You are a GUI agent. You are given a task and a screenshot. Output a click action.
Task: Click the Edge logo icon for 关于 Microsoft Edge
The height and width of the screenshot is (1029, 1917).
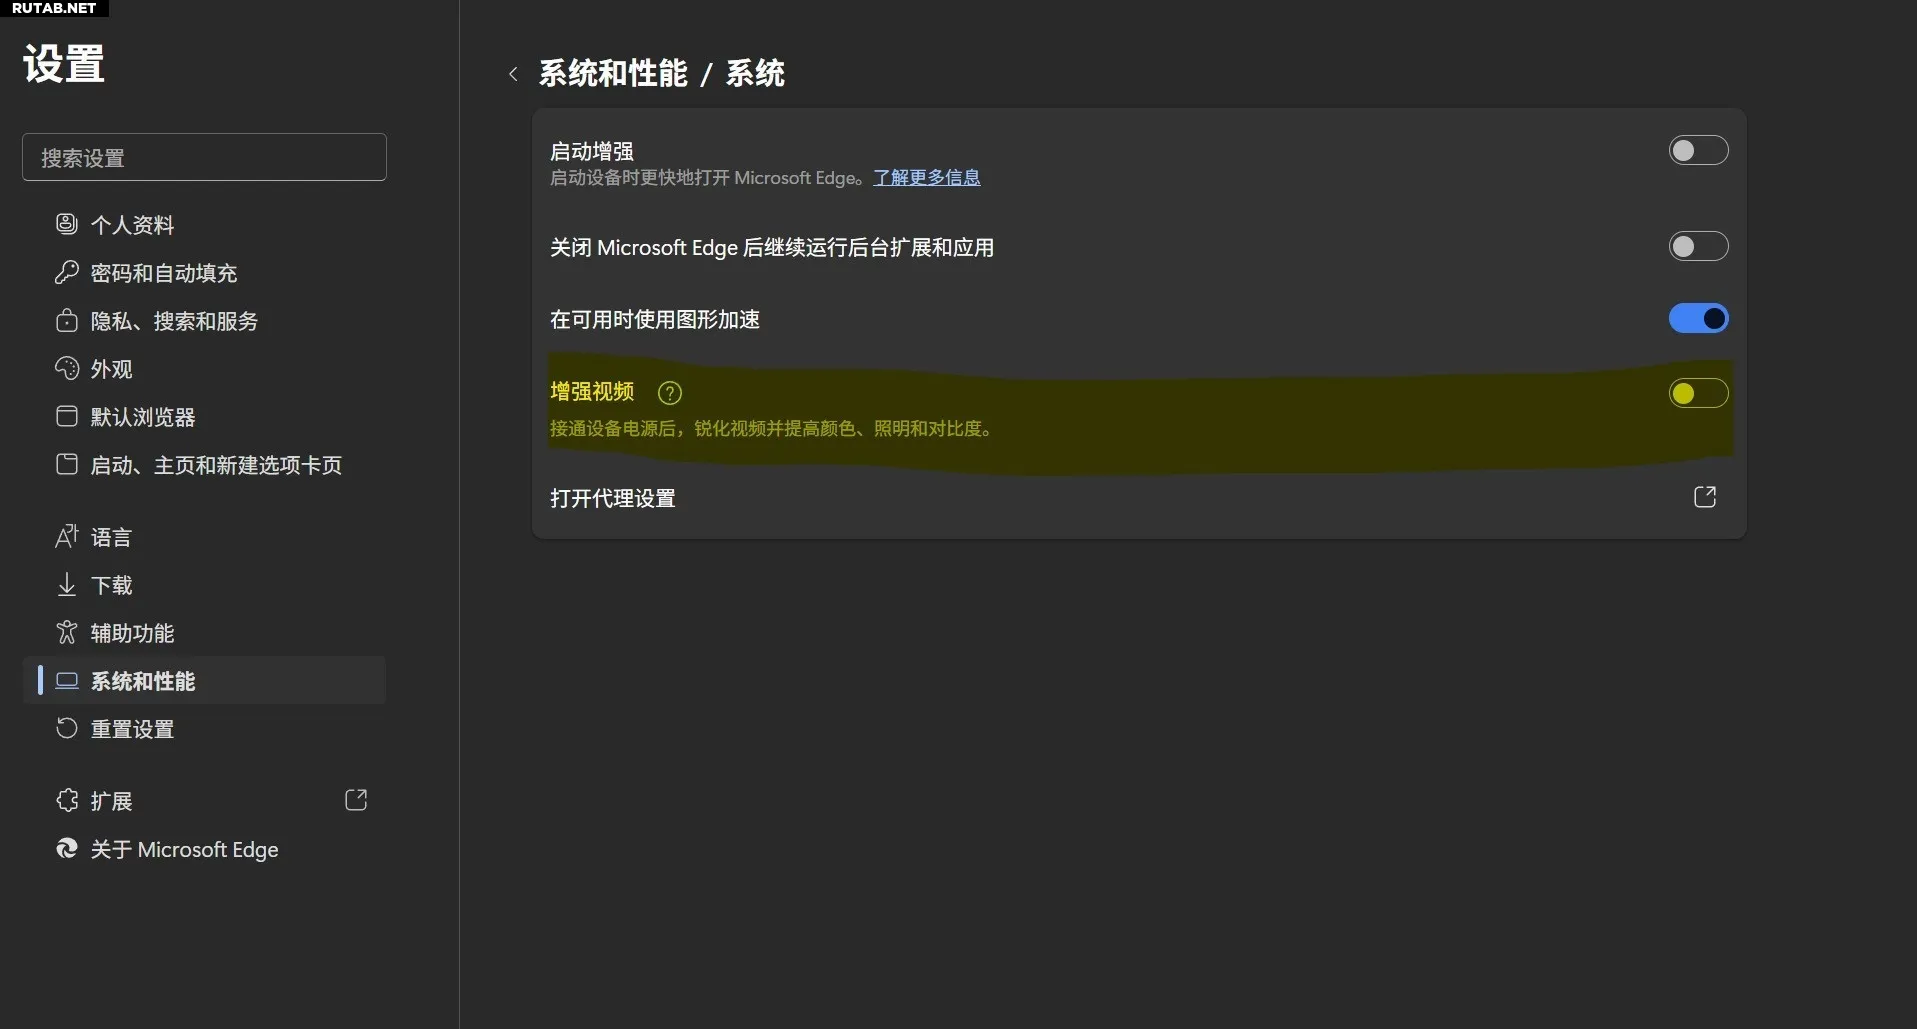pyautogui.click(x=66, y=848)
